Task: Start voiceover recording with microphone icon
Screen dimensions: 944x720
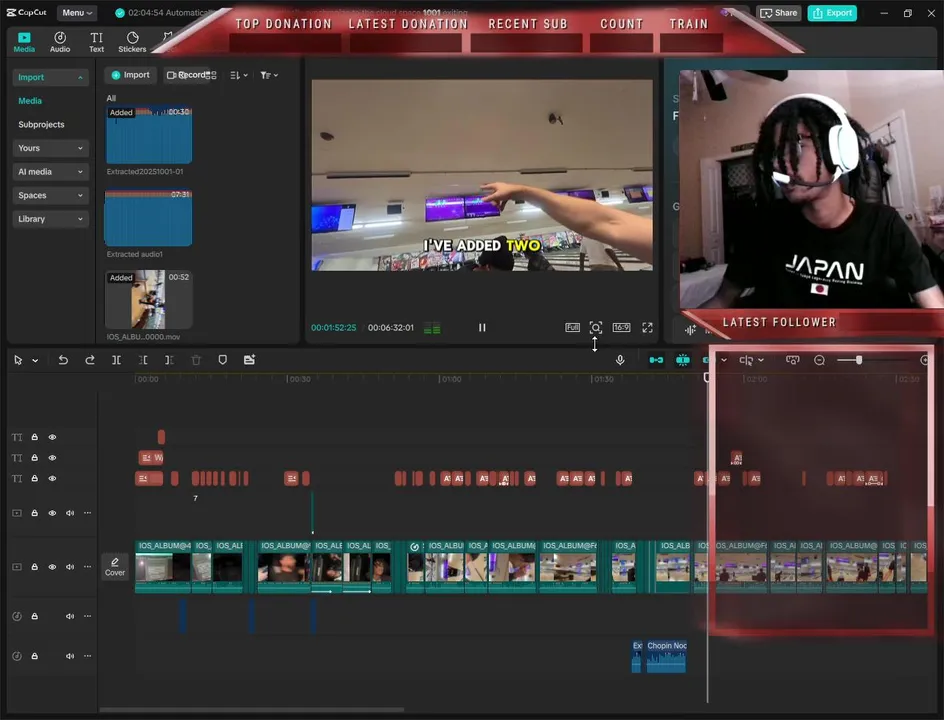Action: point(620,360)
